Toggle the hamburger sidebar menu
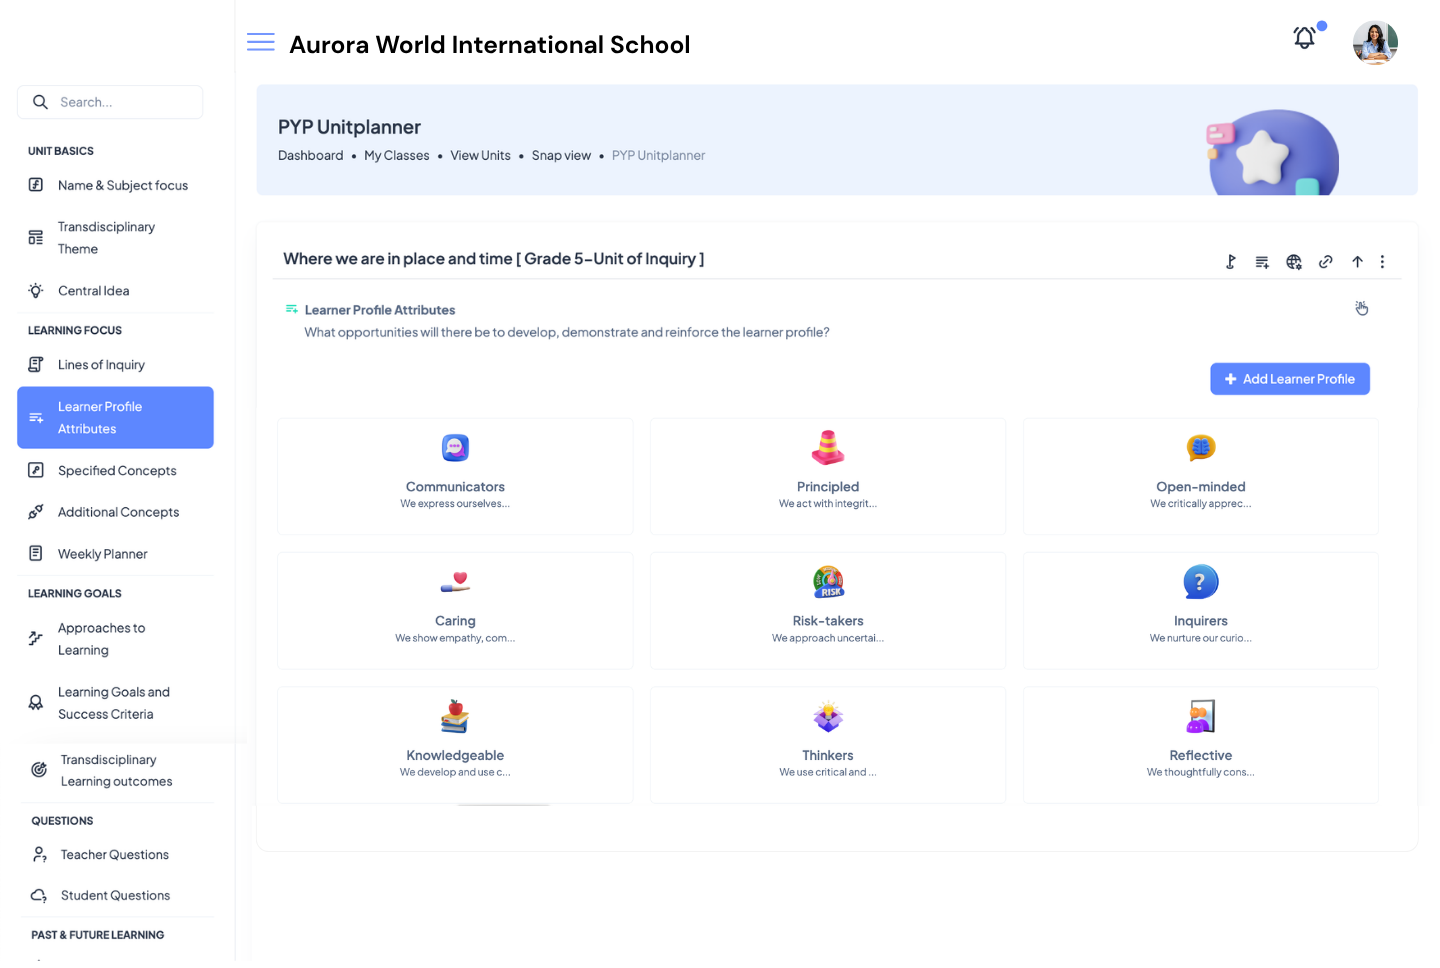Viewport: 1440px width, 968px height. (x=261, y=42)
